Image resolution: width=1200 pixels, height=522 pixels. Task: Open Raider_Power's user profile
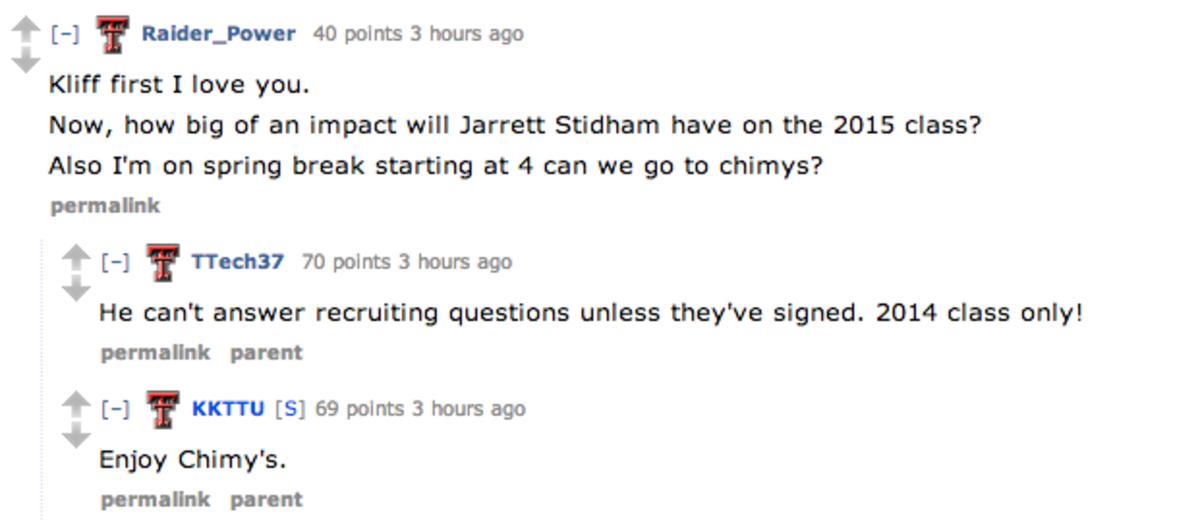tap(218, 34)
